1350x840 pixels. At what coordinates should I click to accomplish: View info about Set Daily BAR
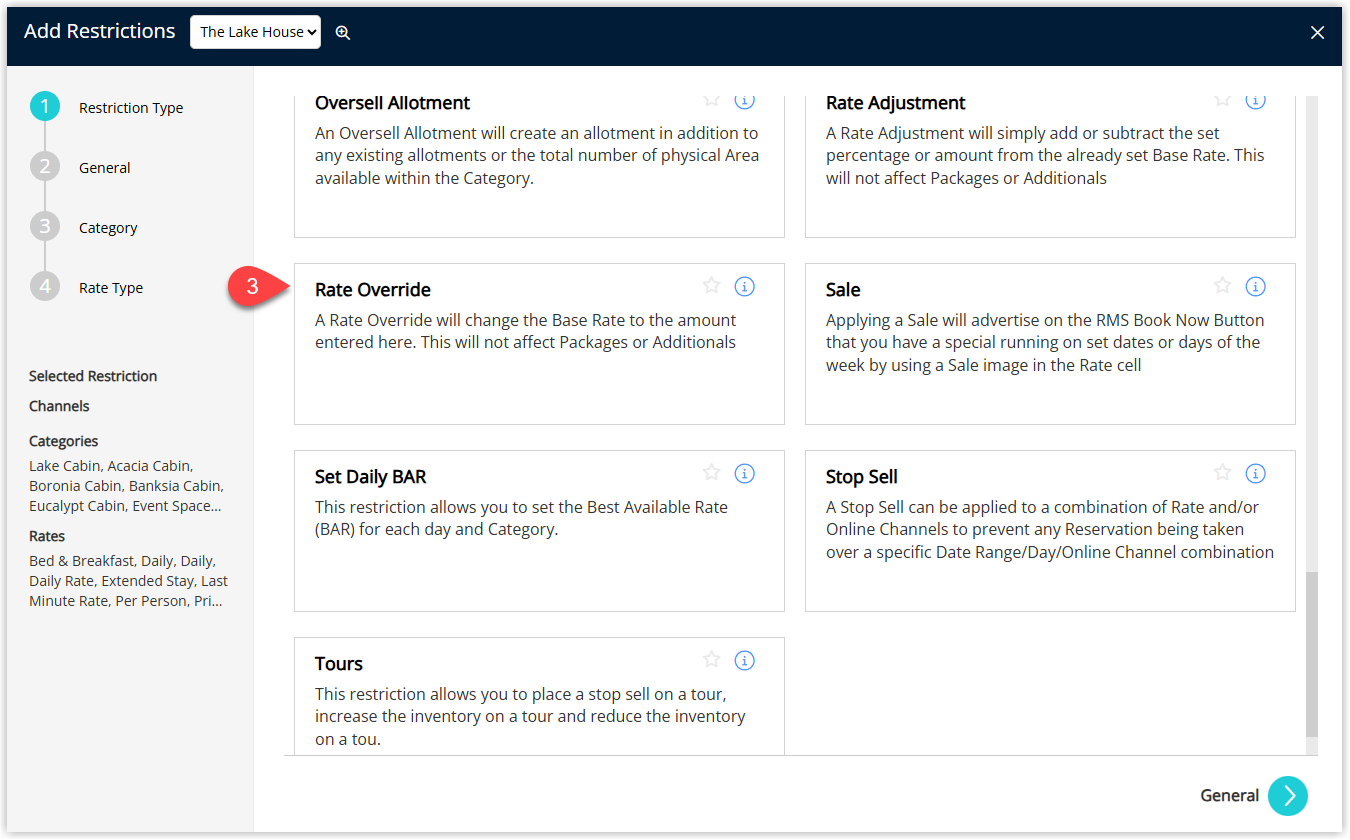point(745,473)
